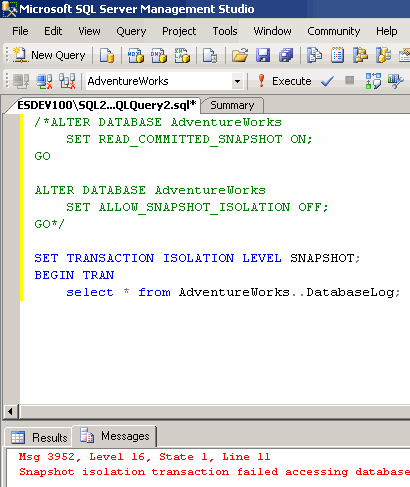Start an Analysis Services MDX Query
The width and height of the screenshot is (410, 487).
136,55
